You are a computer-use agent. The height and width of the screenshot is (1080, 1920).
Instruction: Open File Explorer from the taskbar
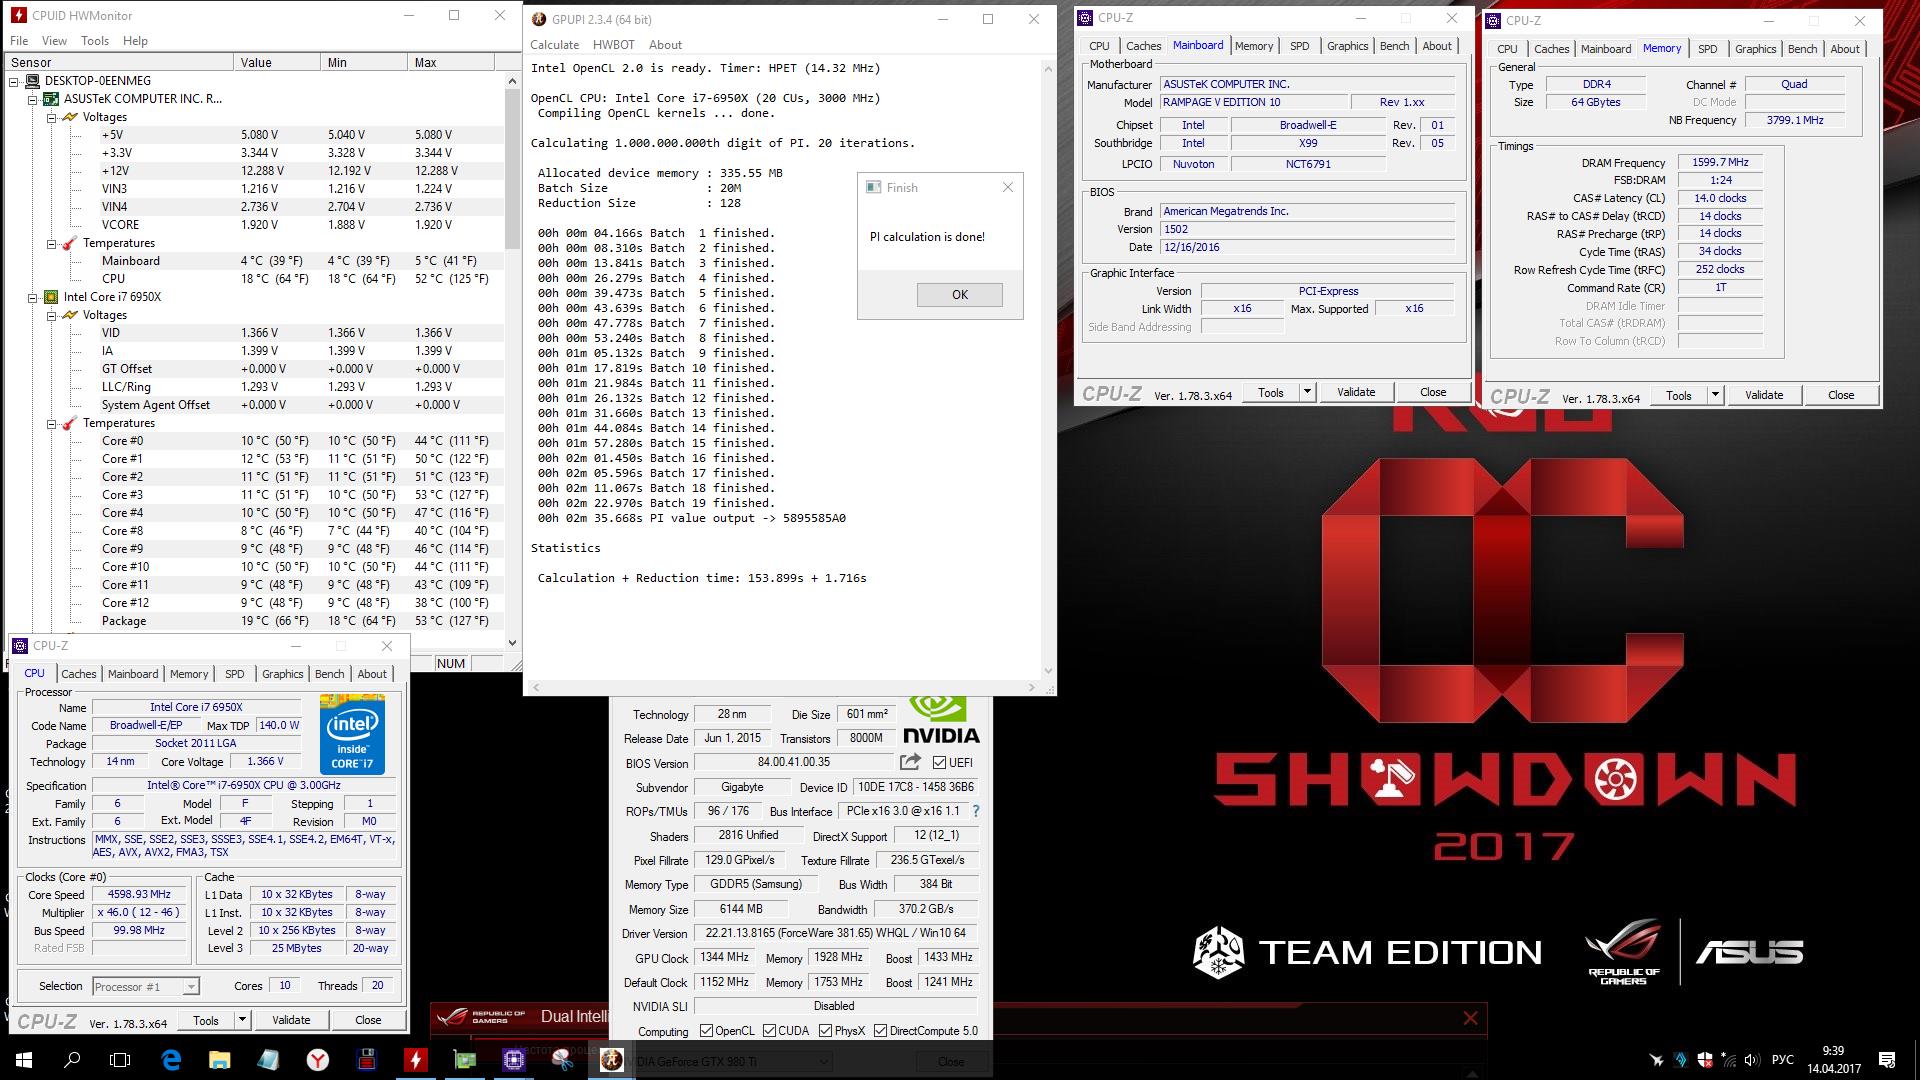click(x=219, y=1060)
